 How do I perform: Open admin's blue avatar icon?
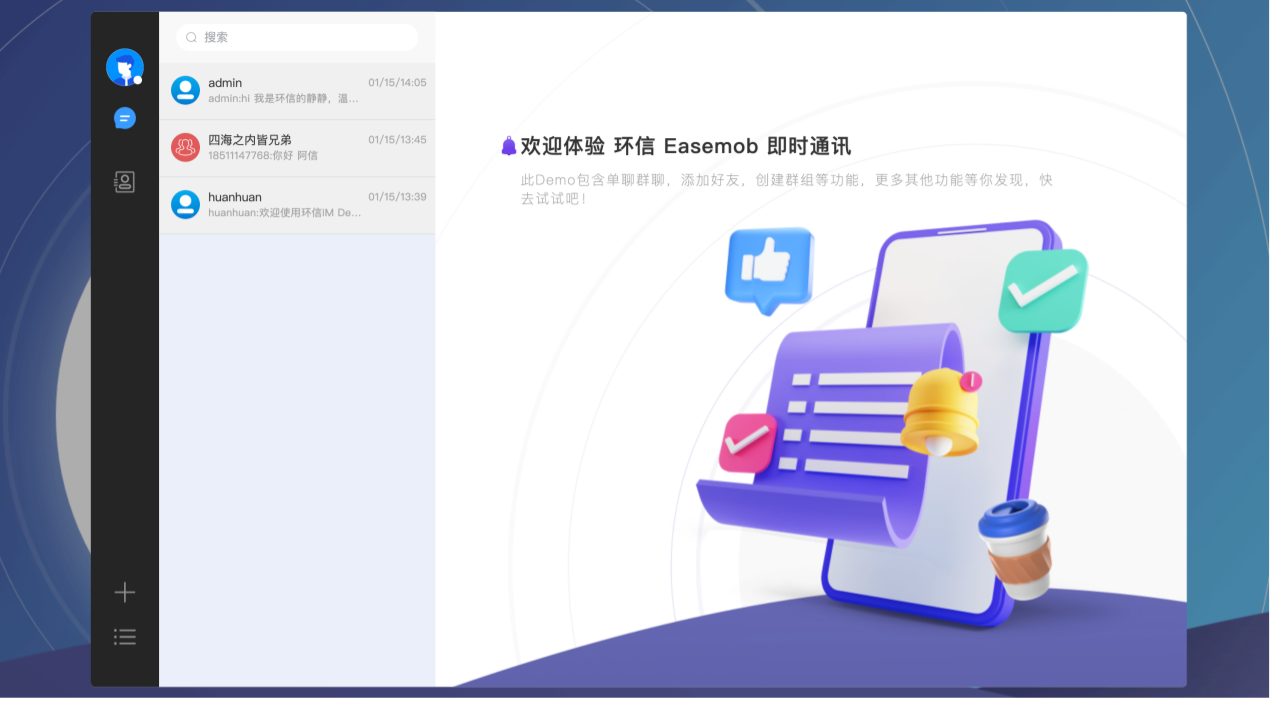pyautogui.click(x=185, y=90)
